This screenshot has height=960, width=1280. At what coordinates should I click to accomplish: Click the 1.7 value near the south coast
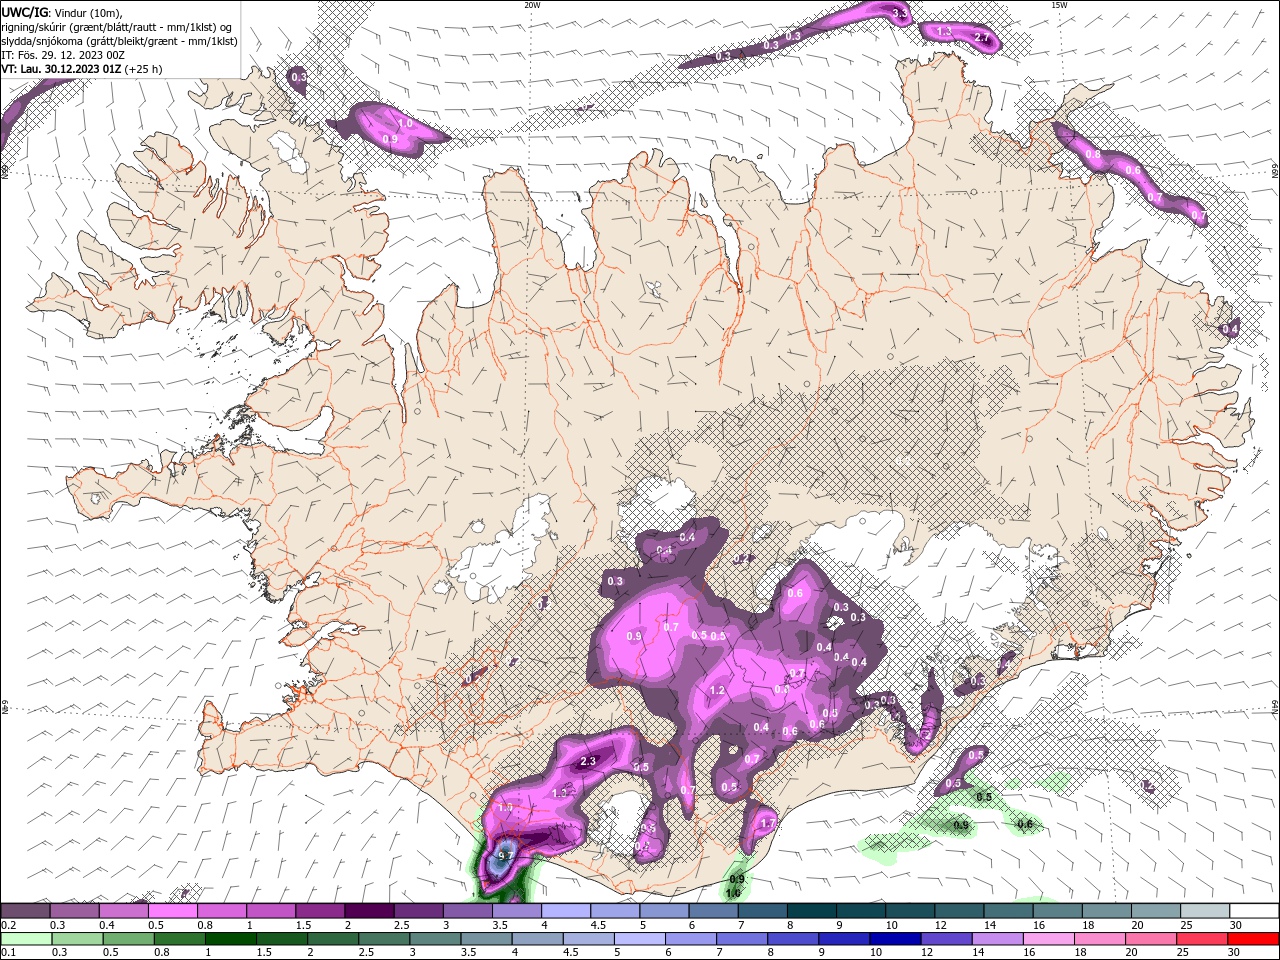tap(768, 823)
